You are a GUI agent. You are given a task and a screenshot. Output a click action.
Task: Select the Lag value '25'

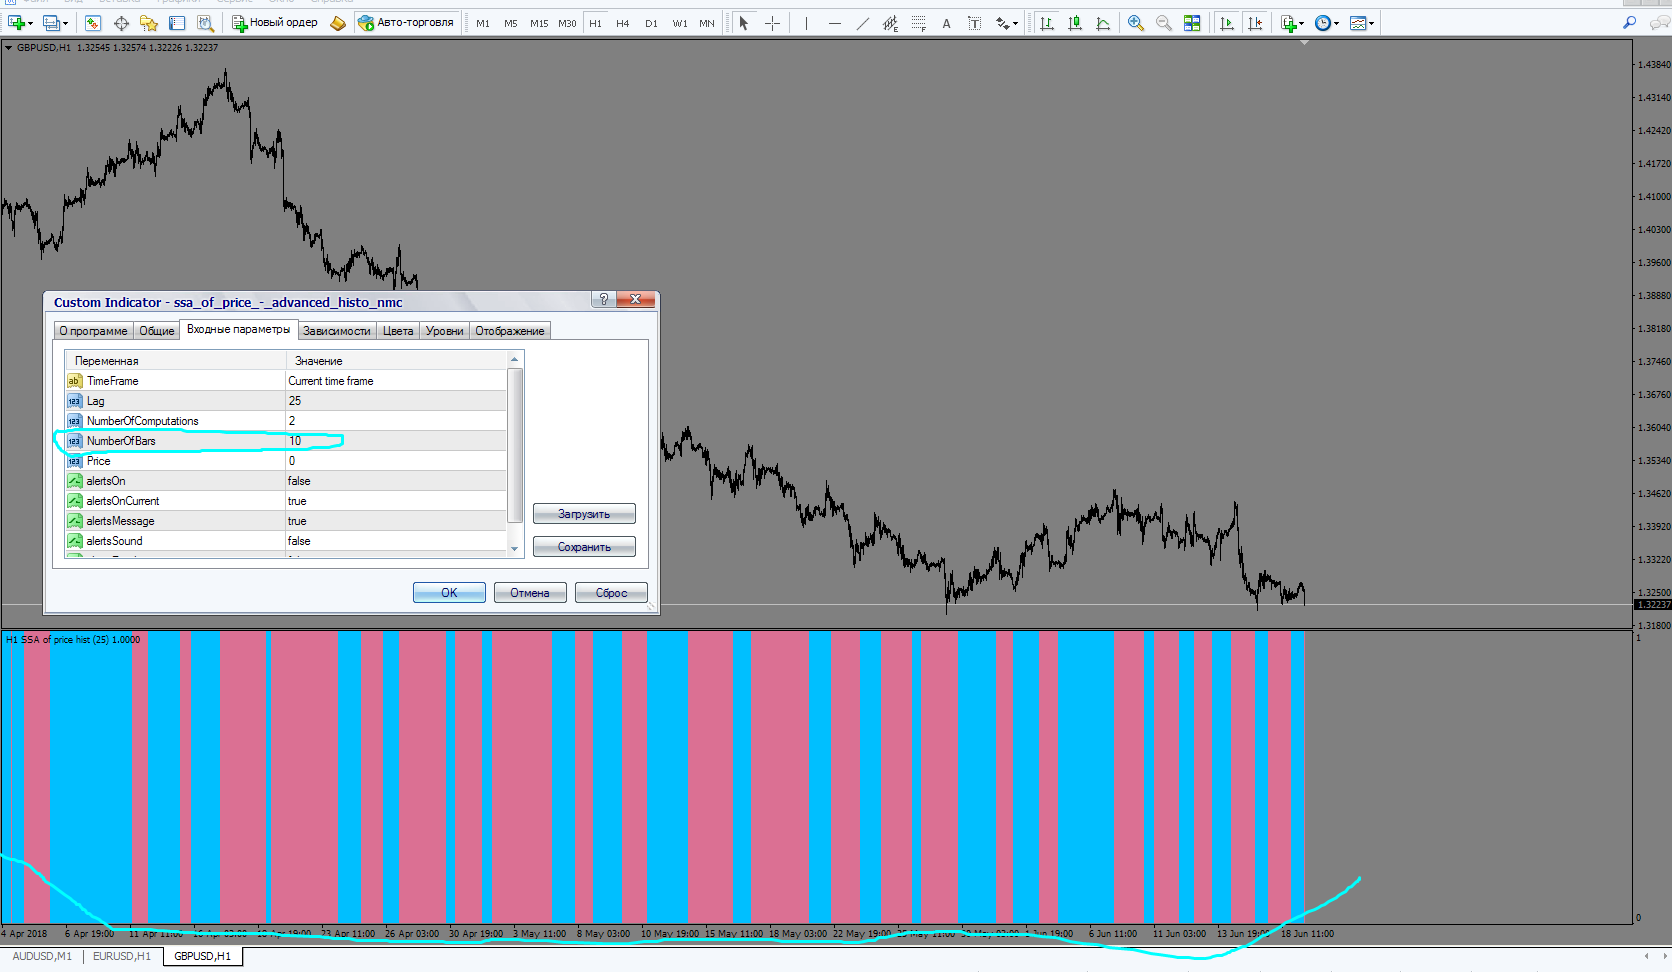pyautogui.click(x=396, y=401)
